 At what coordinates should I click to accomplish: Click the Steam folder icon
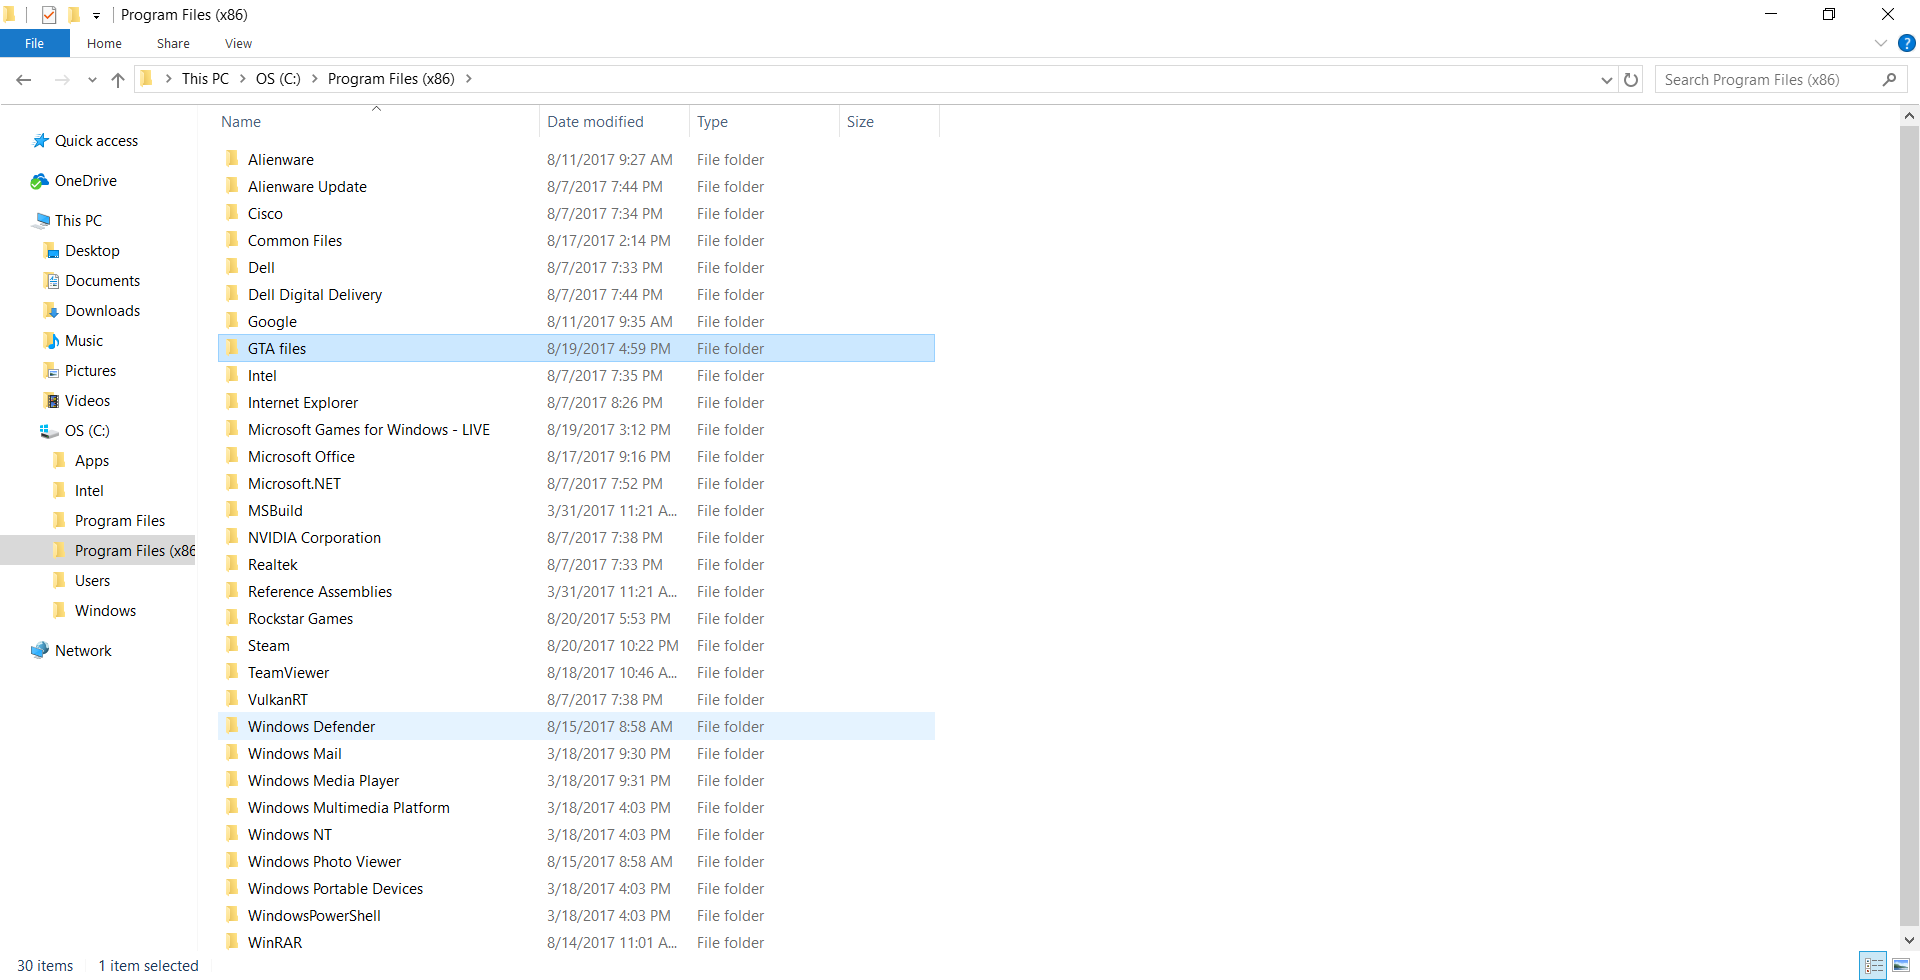(232, 645)
